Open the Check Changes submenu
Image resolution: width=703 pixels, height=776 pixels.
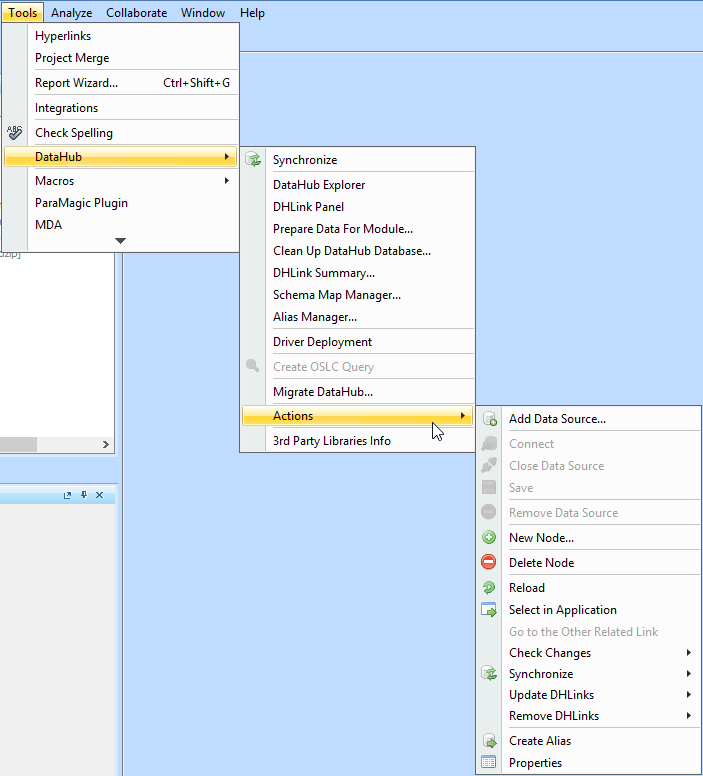click(689, 653)
